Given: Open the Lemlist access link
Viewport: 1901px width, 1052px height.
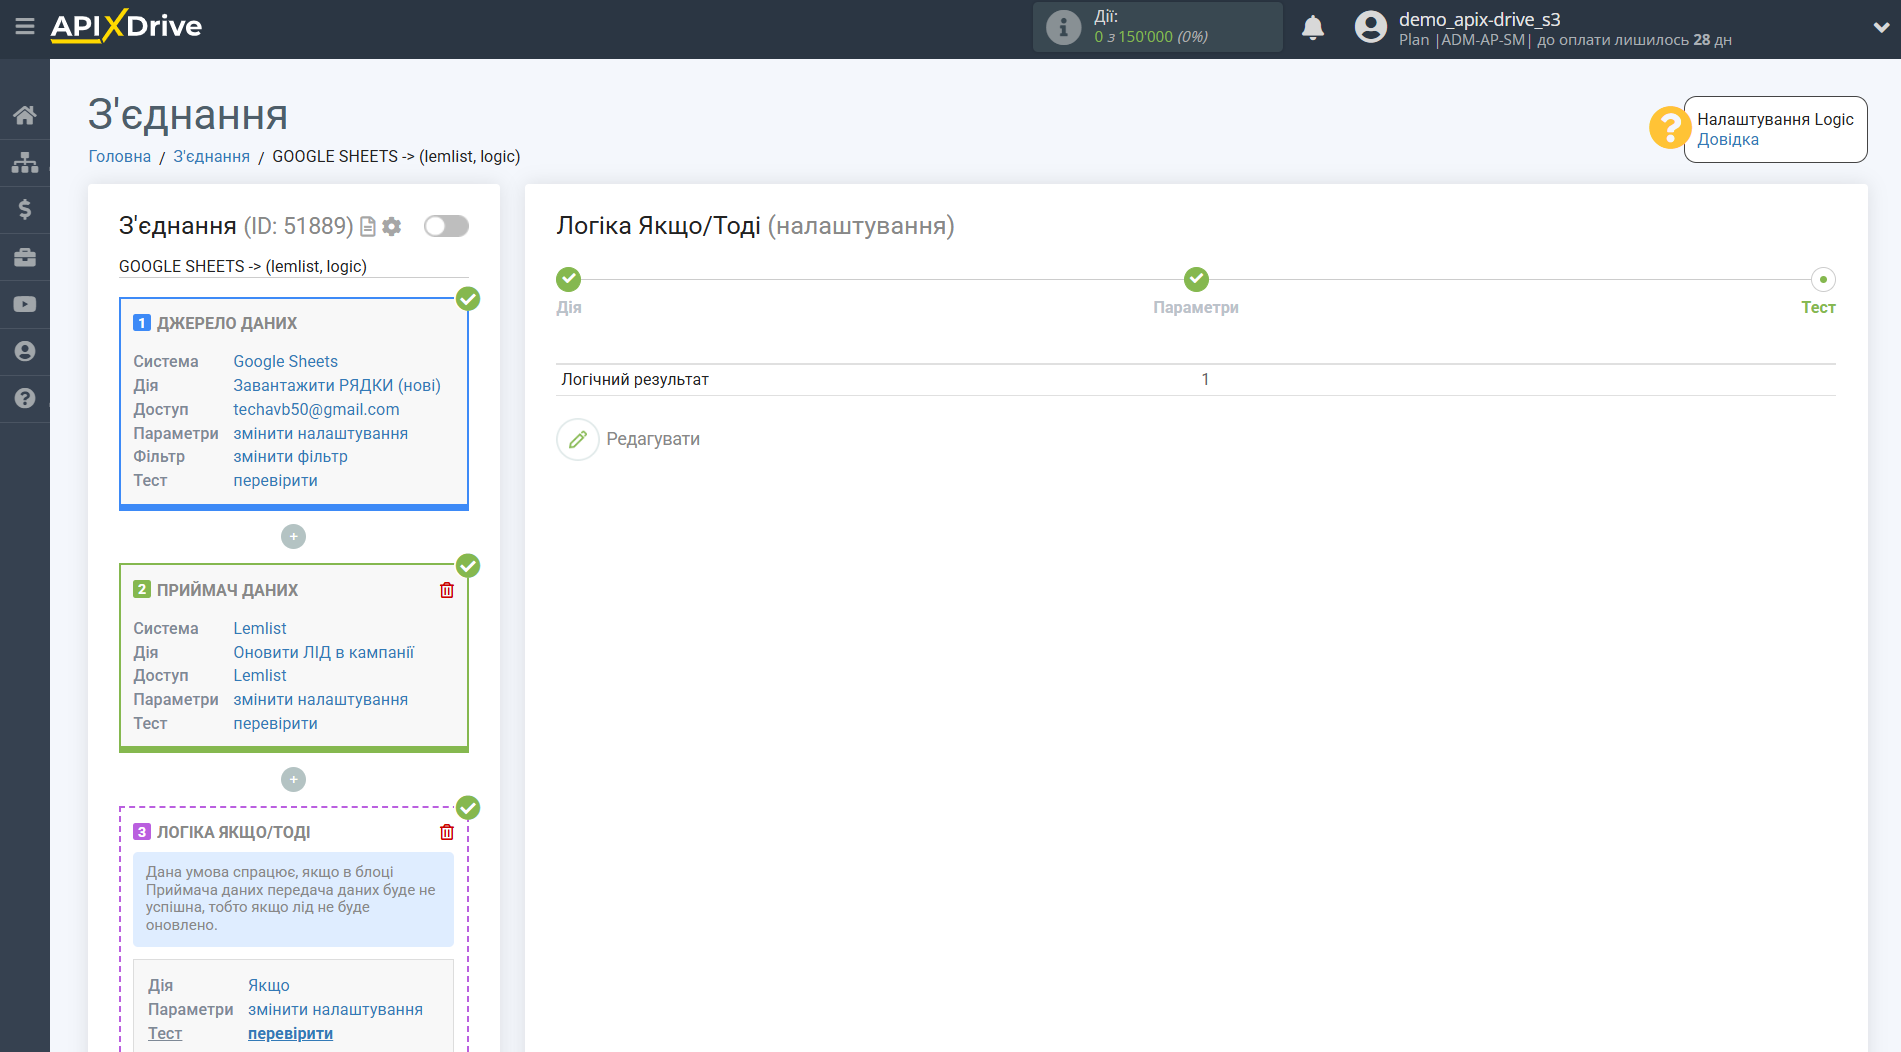Looking at the screenshot, I should tap(260, 676).
